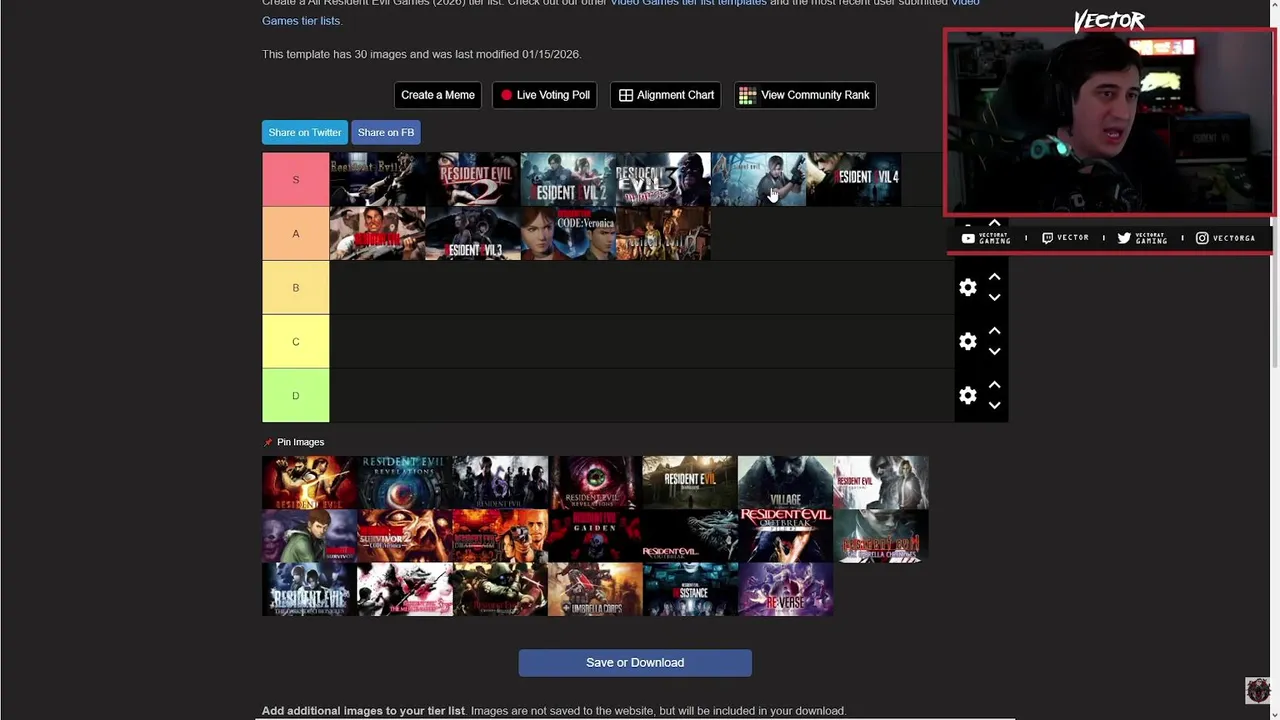Move tier B row down with arrow
1280x720 pixels.
[x=994, y=297]
